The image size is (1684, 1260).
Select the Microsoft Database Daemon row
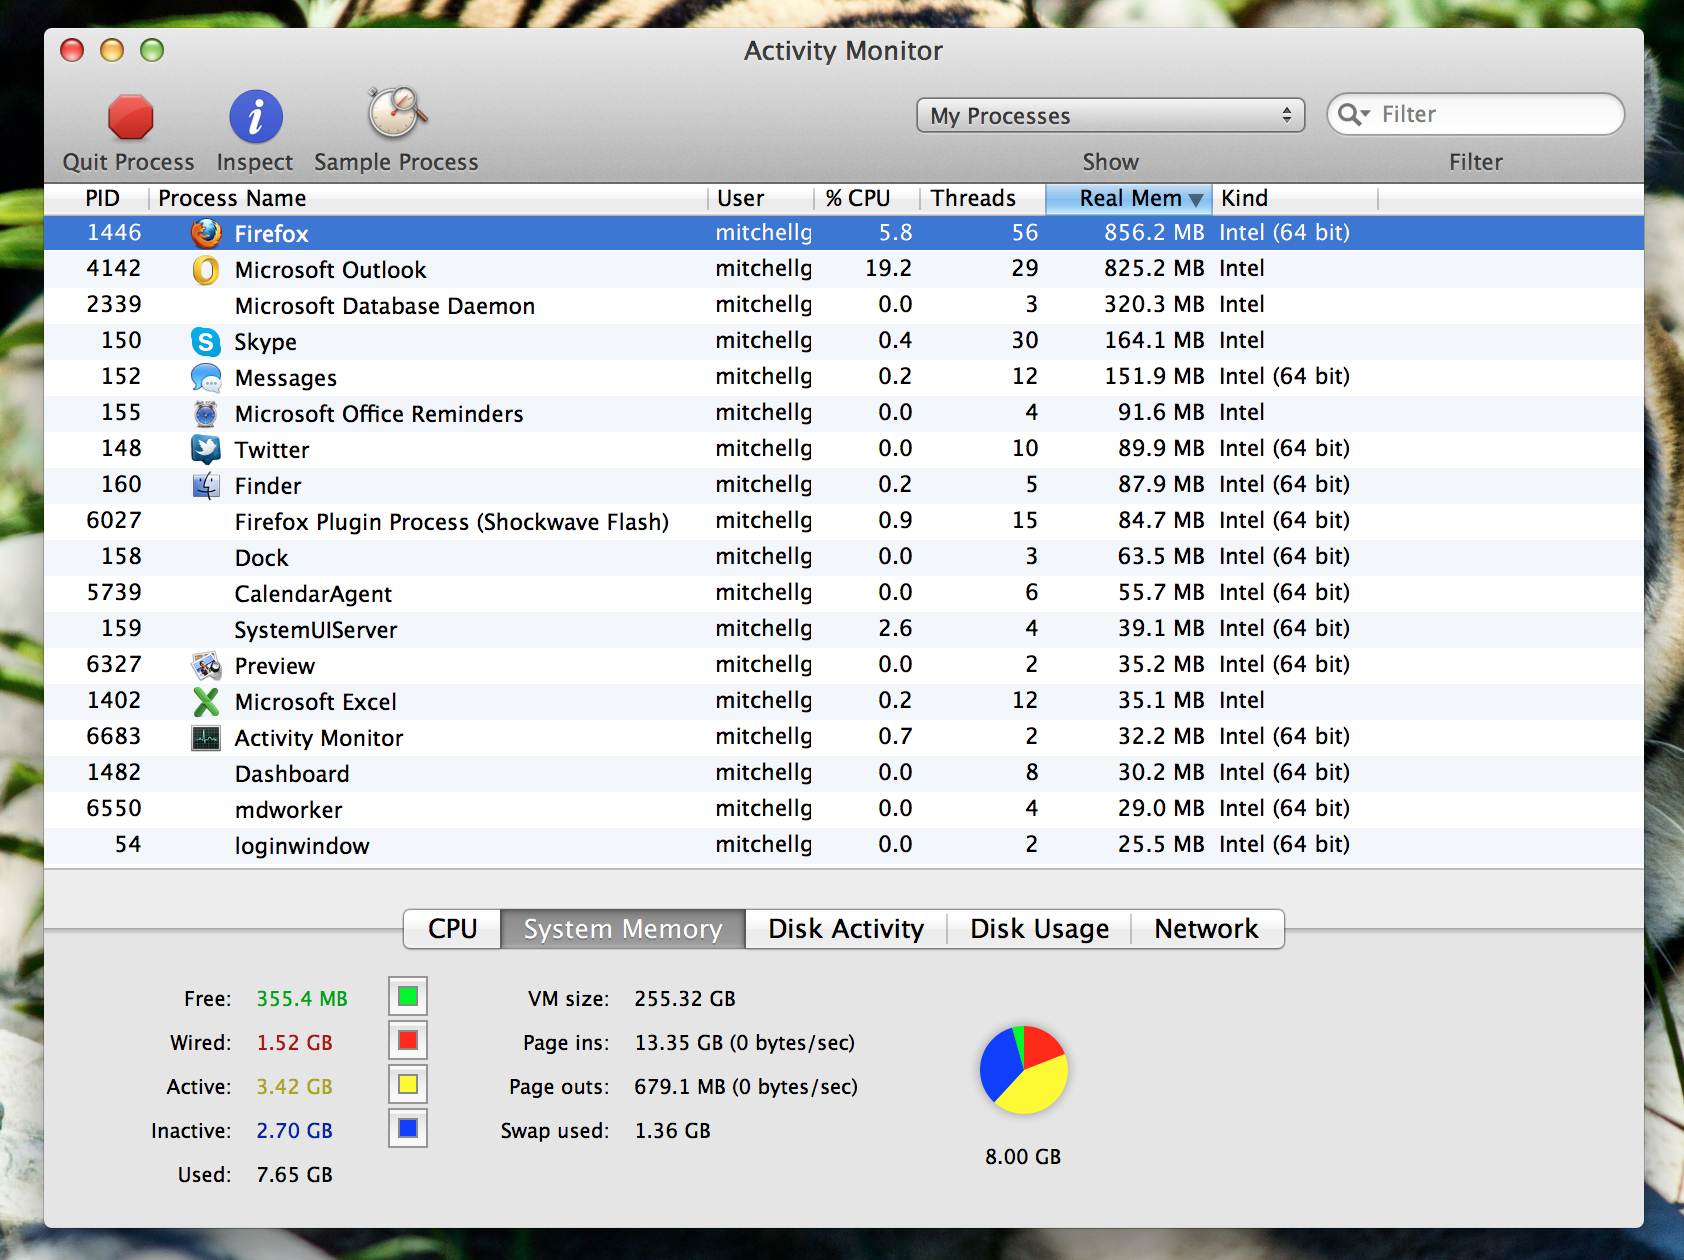(844, 305)
